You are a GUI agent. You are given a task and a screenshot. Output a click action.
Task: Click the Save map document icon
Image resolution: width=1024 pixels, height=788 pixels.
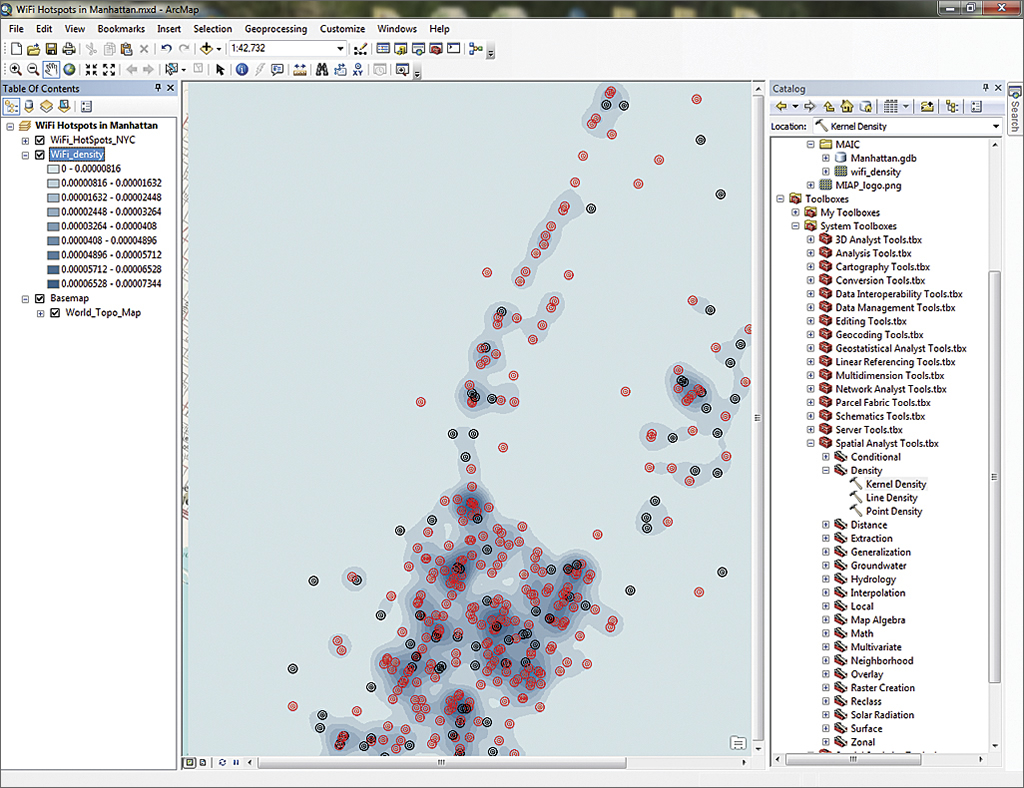[50, 48]
